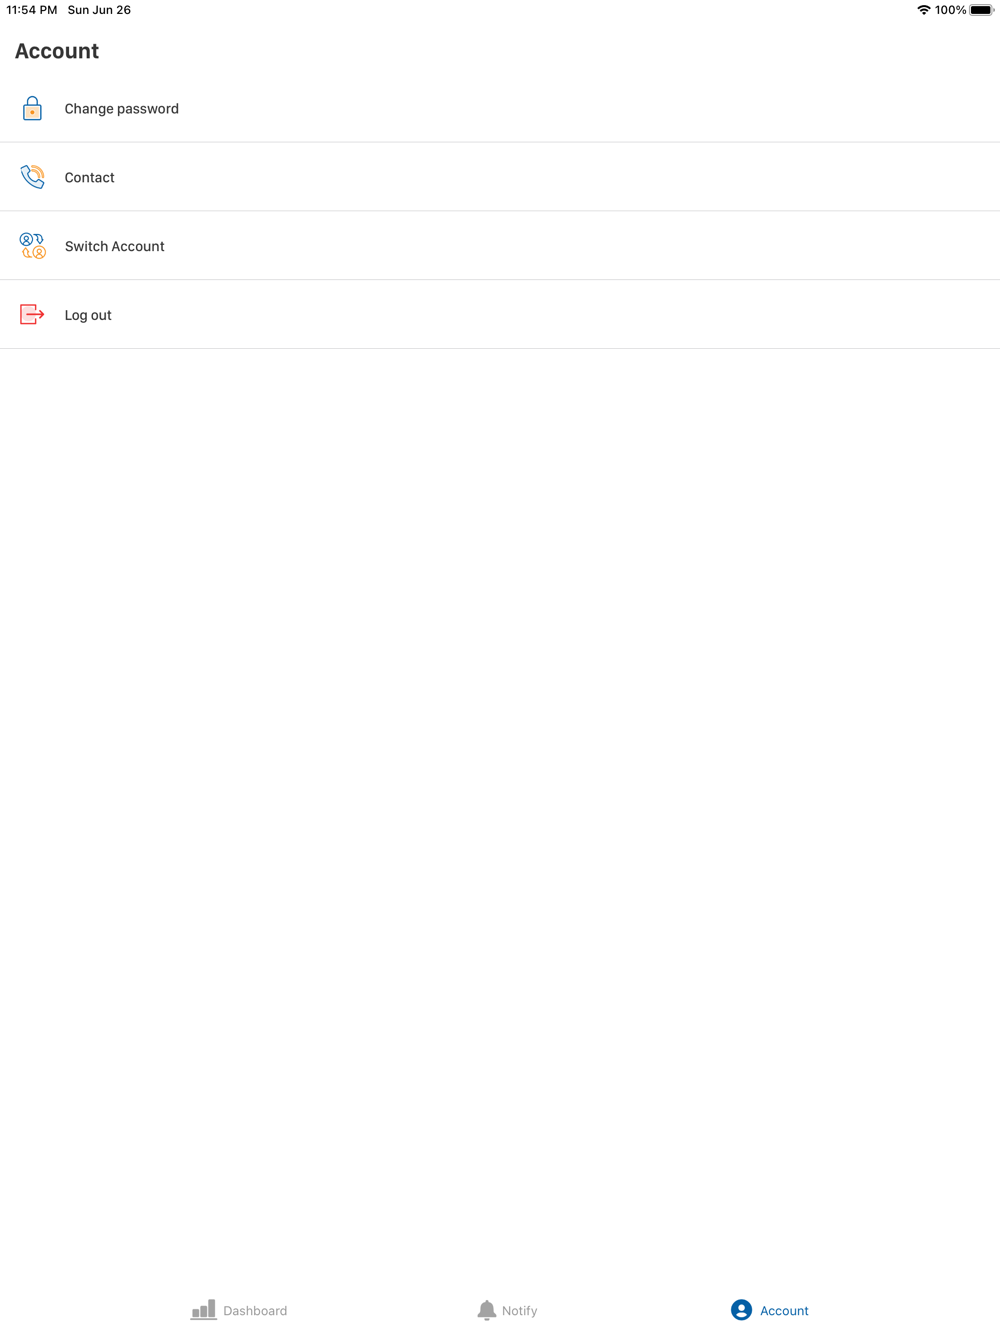Open the Change password option
Screen dimensions: 1000x1334
tap(500, 108)
